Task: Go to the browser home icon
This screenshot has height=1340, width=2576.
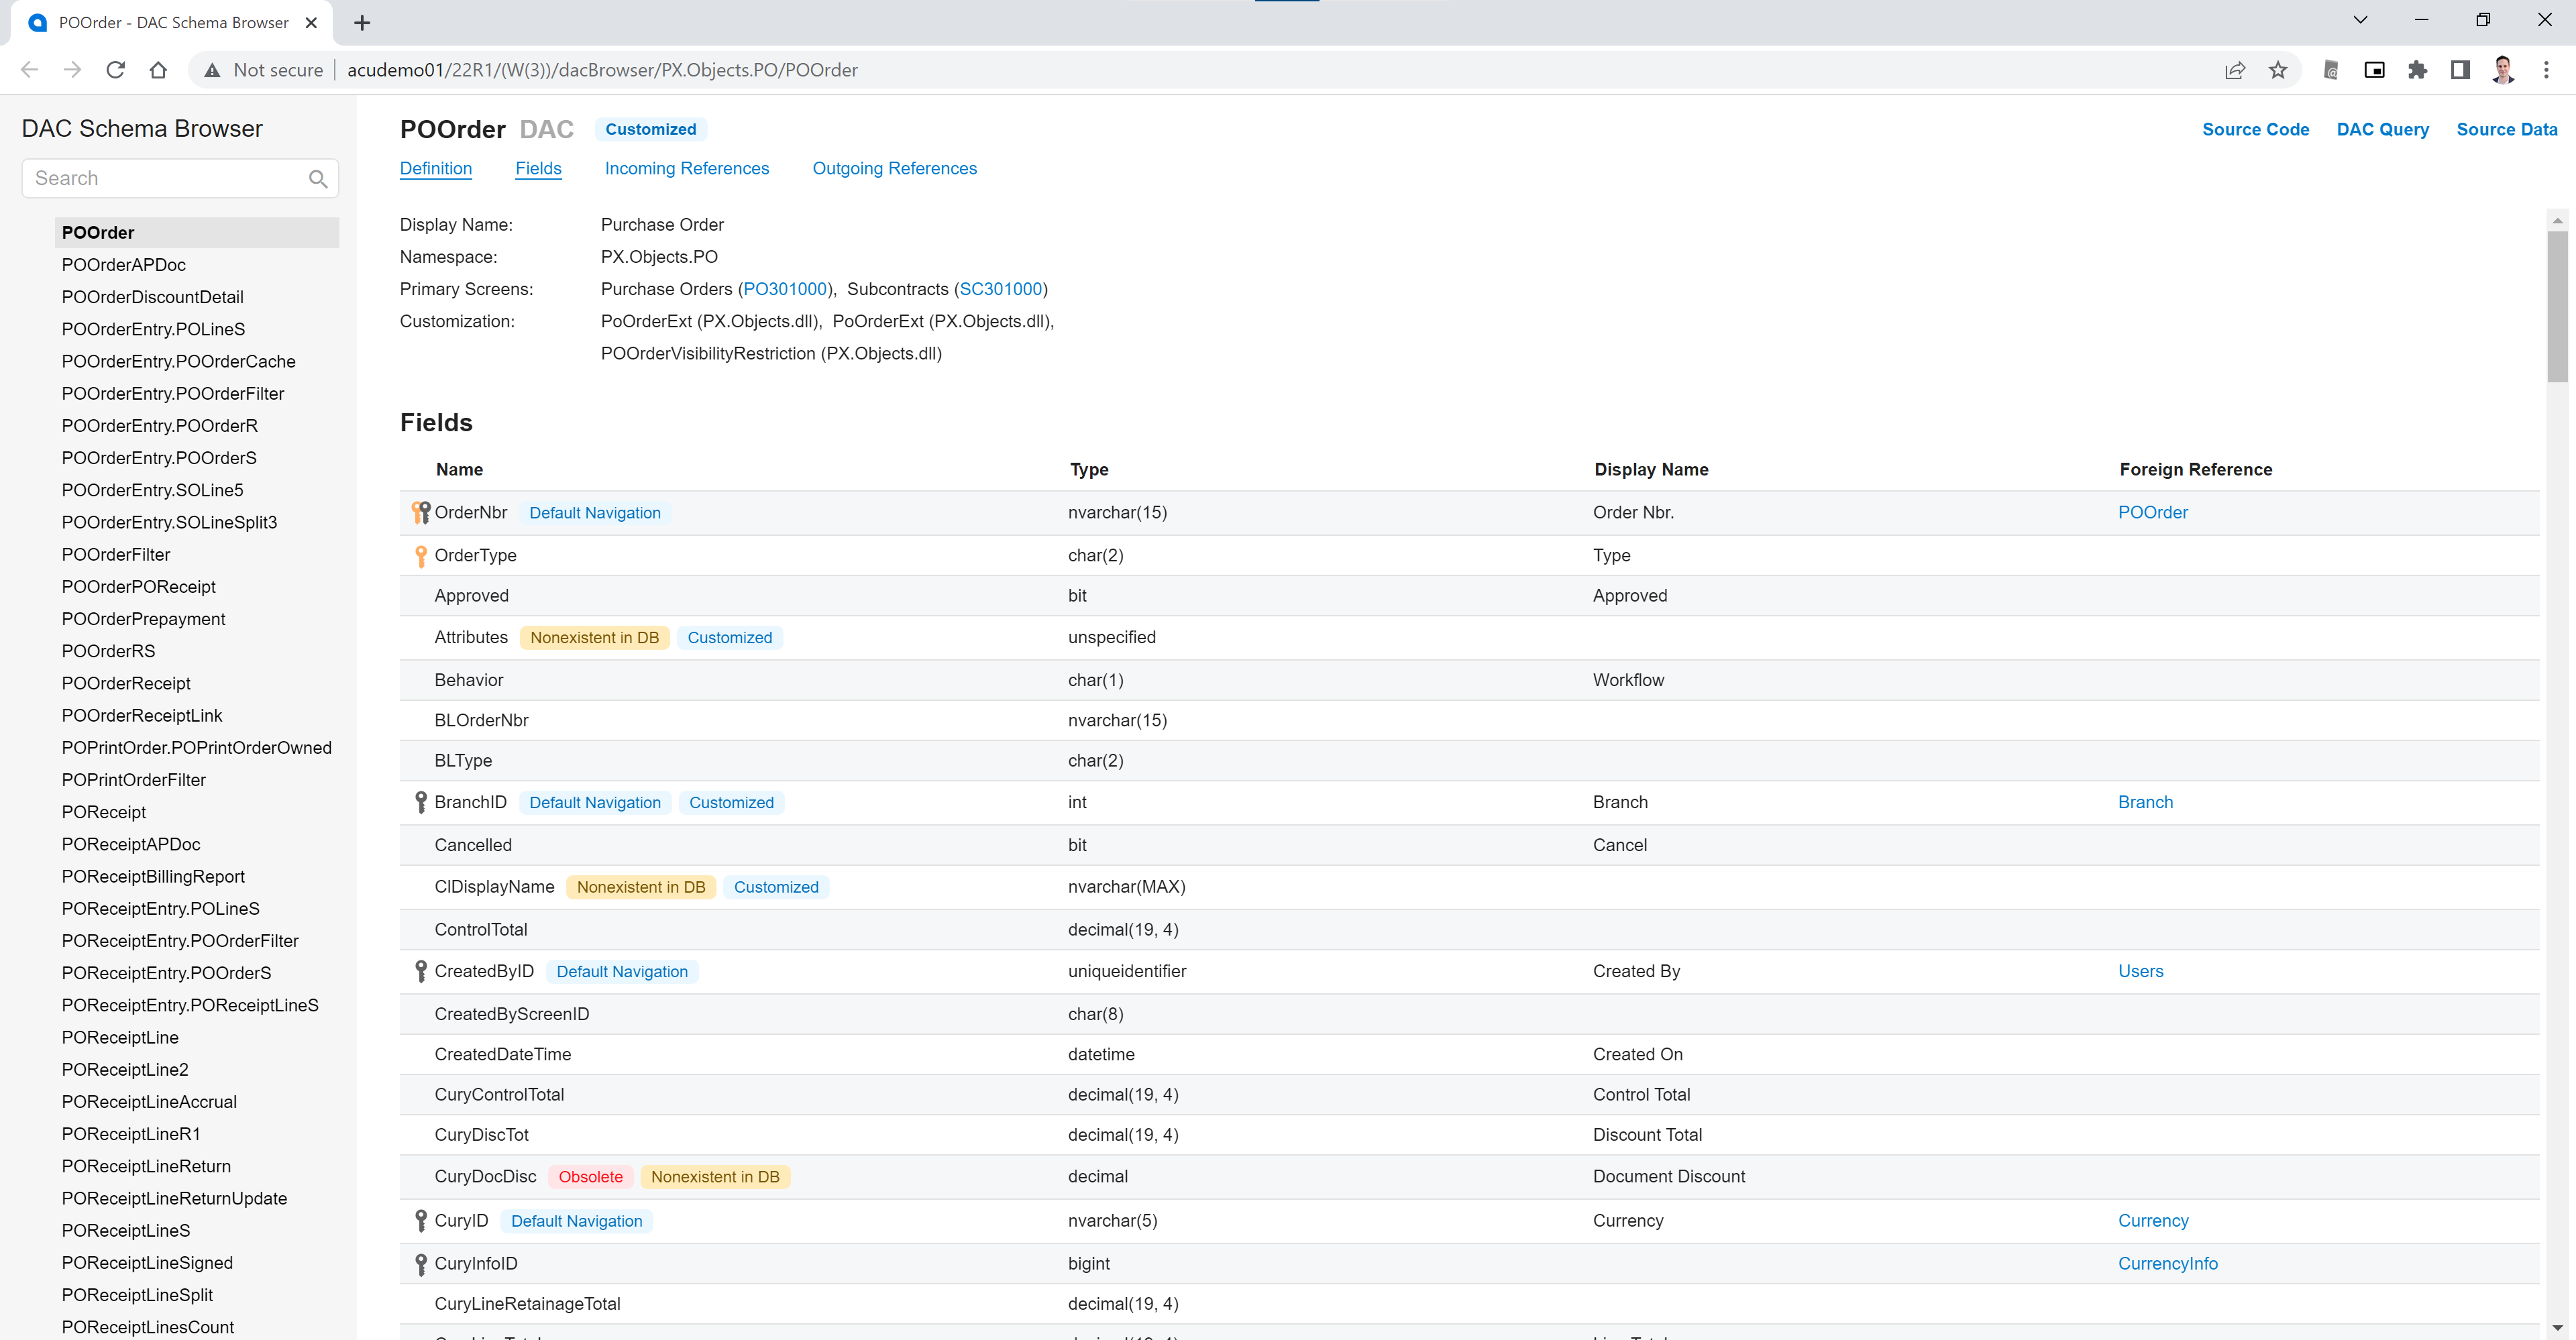Action: coord(158,70)
